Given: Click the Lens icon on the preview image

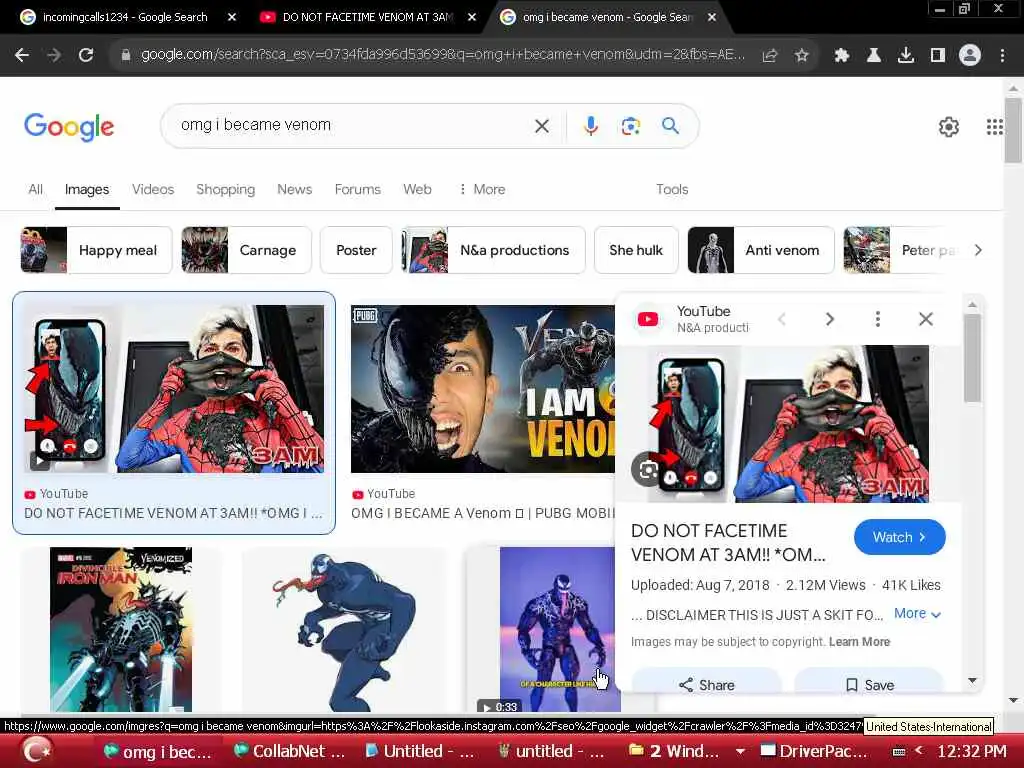Looking at the screenshot, I should pos(646,469).
